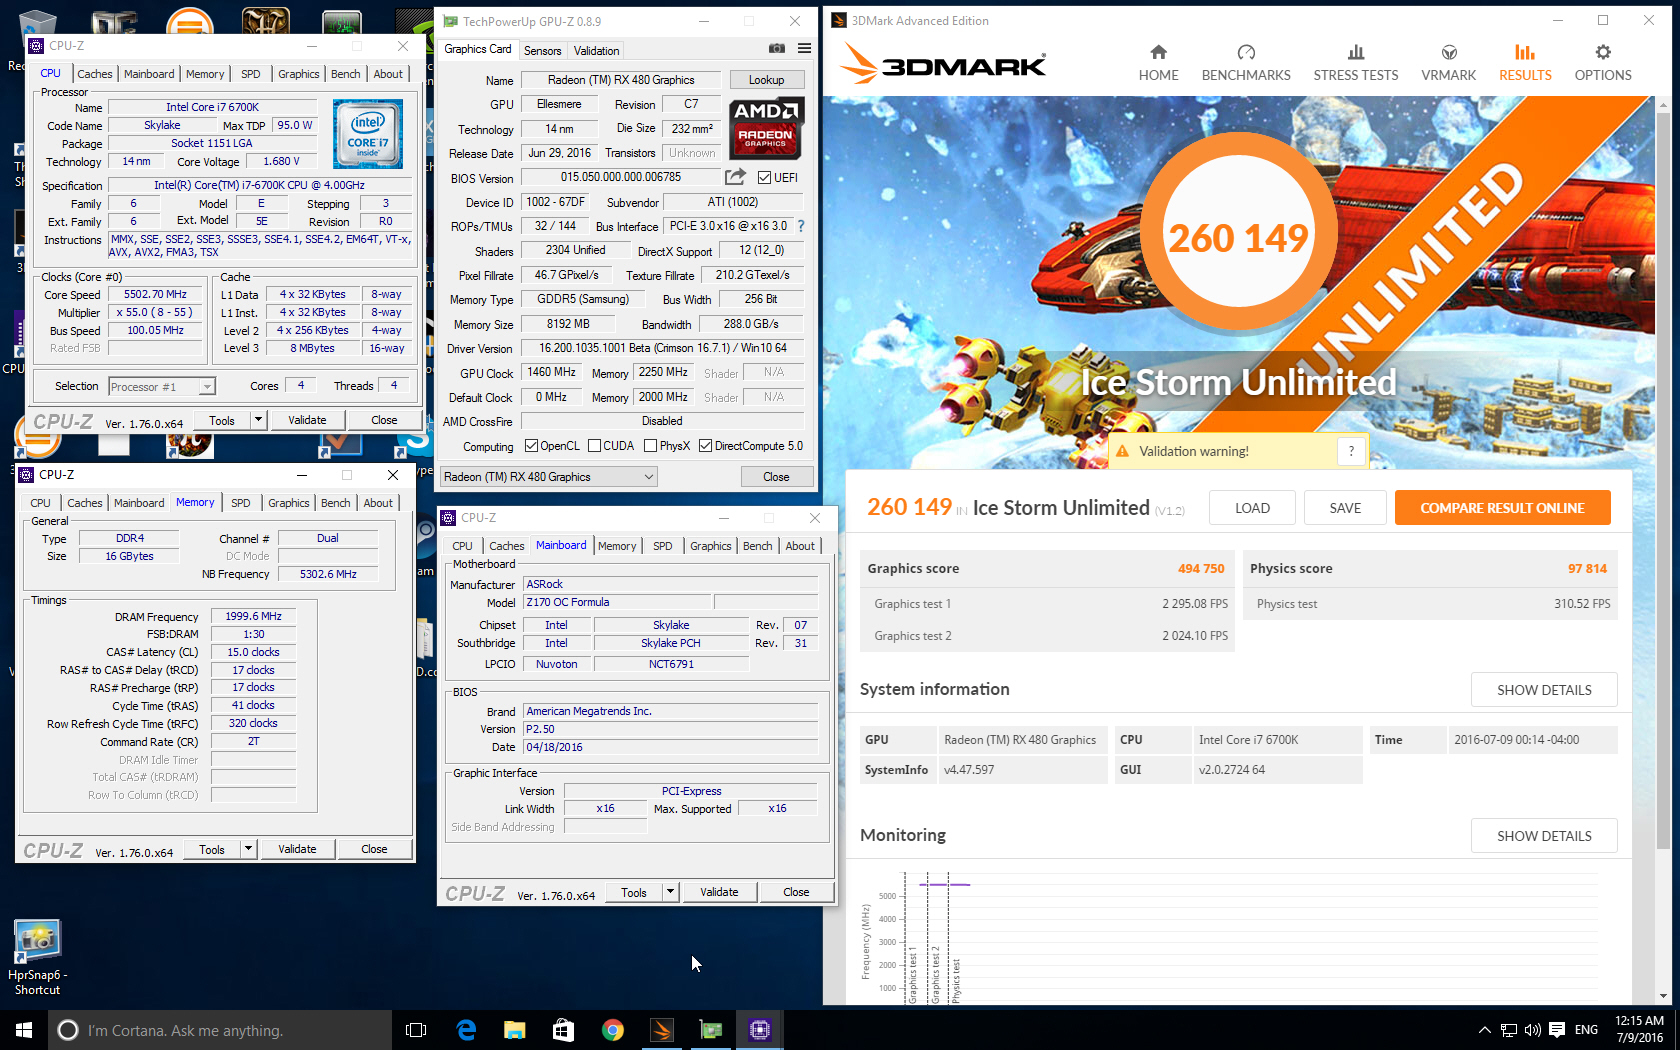Viewport: 1680px width, 1050px height.
Task: Toggle the PhysX checkbox
Action: (x=650, y=446)
